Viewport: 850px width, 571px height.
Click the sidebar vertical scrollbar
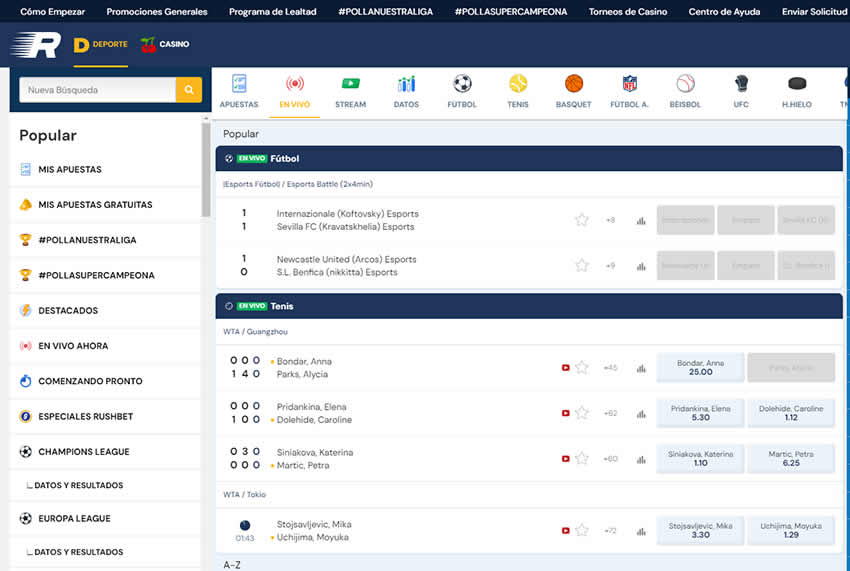coord(206,169)
